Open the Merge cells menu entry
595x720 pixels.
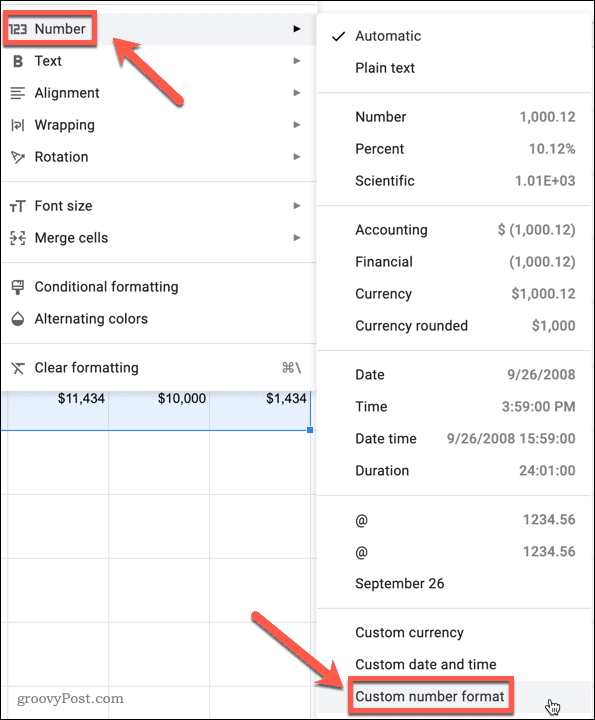[158, 238]
